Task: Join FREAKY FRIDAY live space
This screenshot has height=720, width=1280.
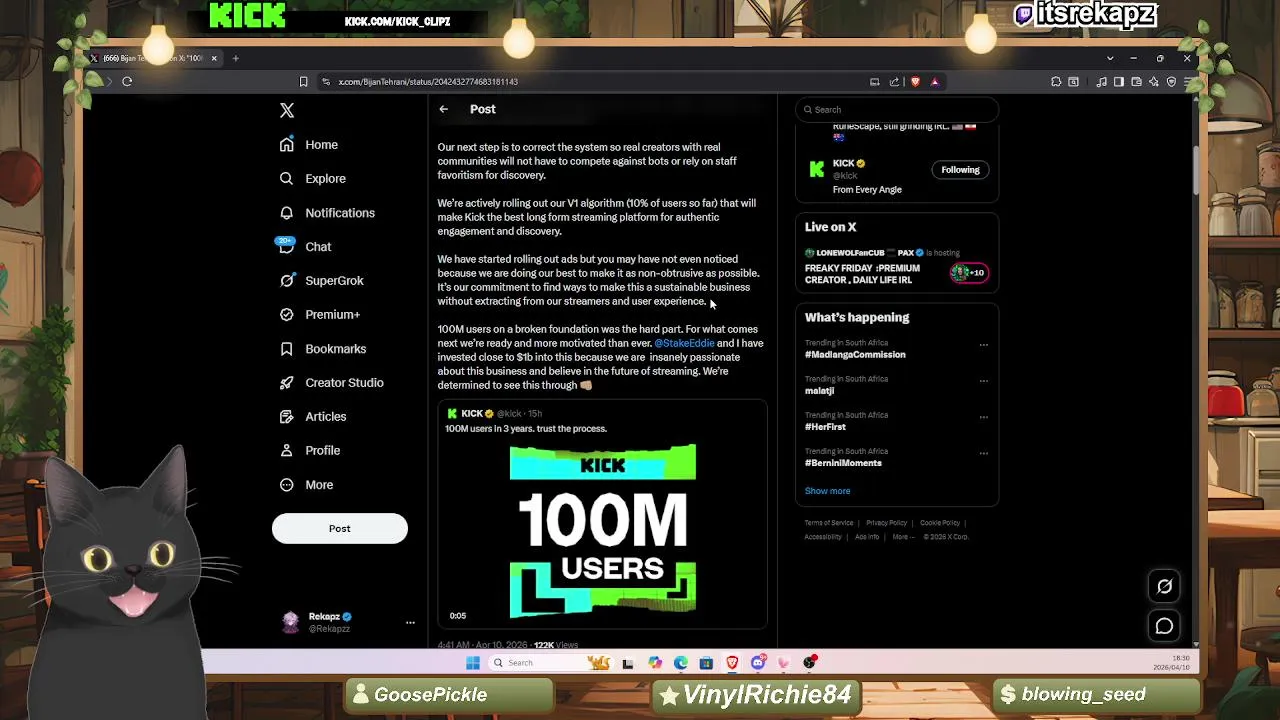Action: (x=862, y=274)
